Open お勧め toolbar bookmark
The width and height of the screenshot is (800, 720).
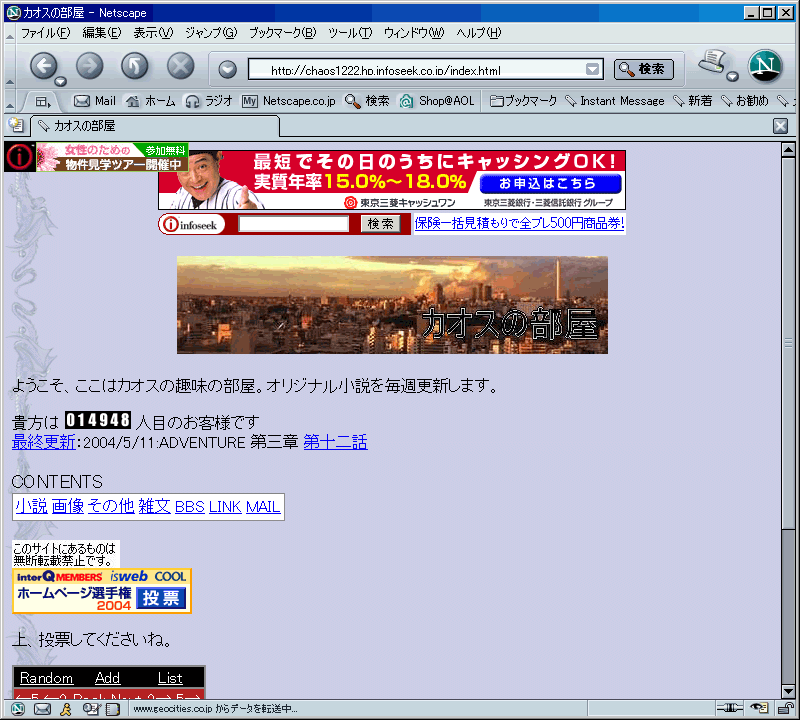(745, 101)
